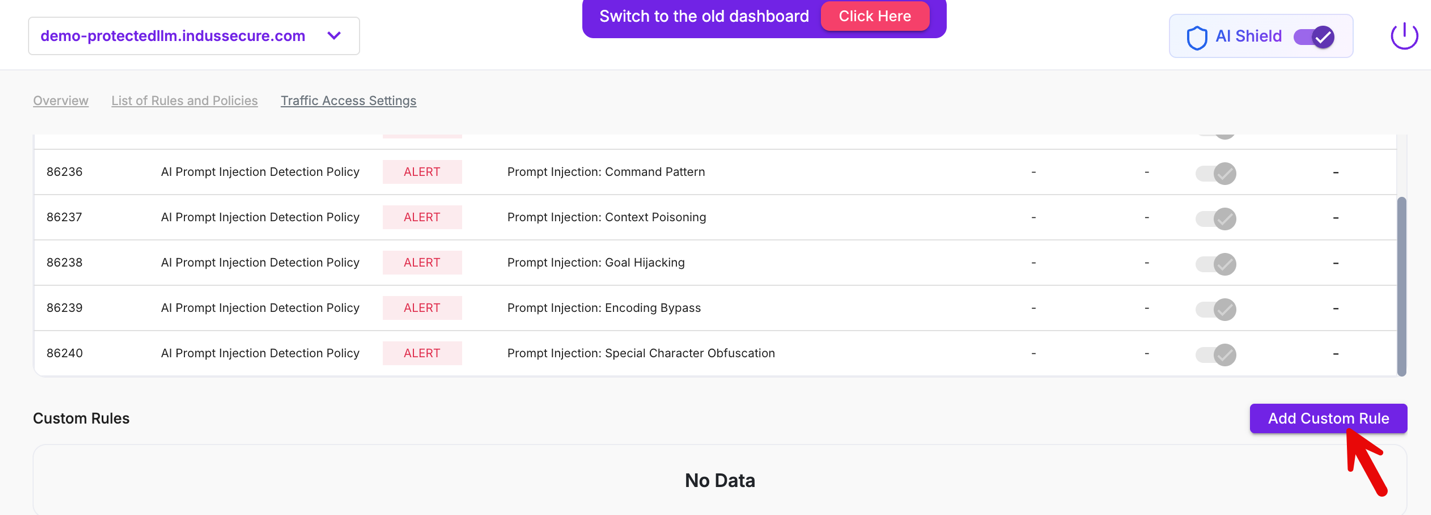Switch to List of Rules and Policies tab
Viewport: 1431px width, 515px height.
pyautogui.click(x=184, y=101)
